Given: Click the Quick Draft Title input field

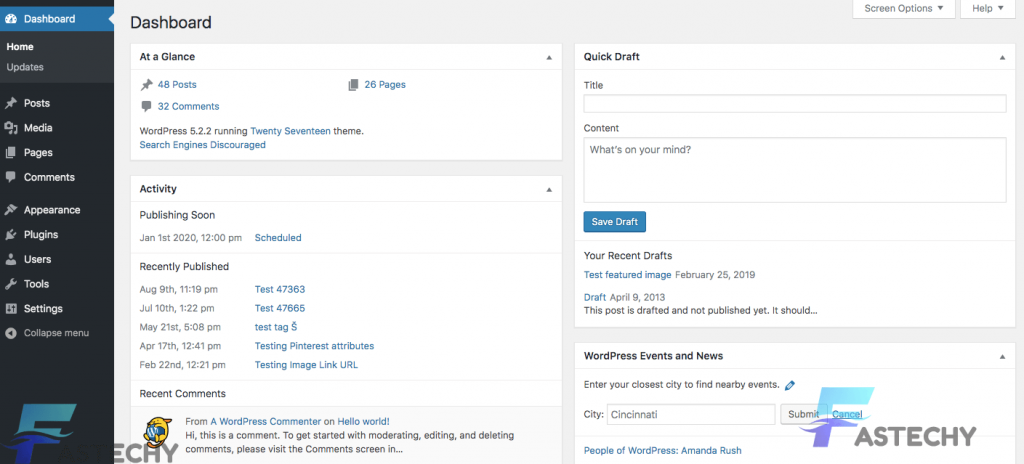Looking at the screenshot, I should pyautogui.click(x=795, y=104).
